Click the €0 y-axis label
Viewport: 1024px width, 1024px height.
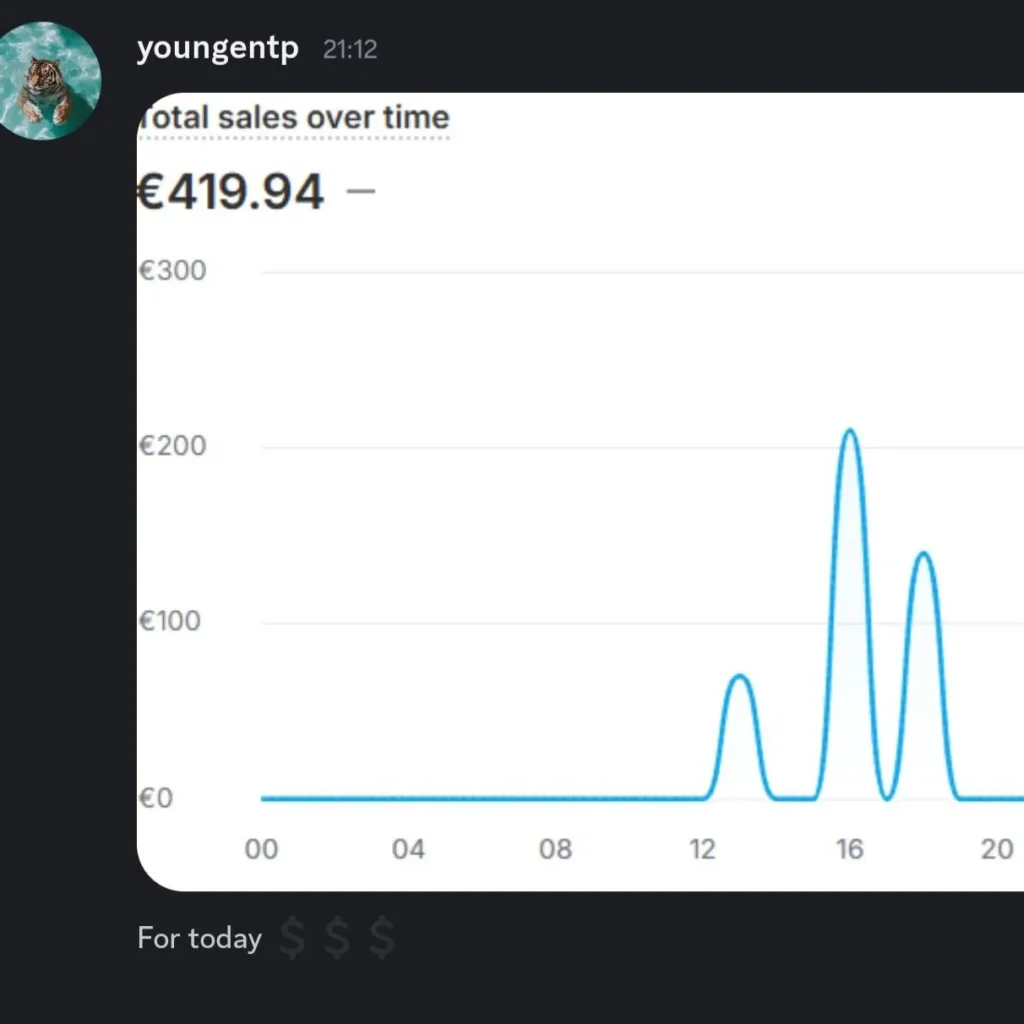tap(156, 798)
